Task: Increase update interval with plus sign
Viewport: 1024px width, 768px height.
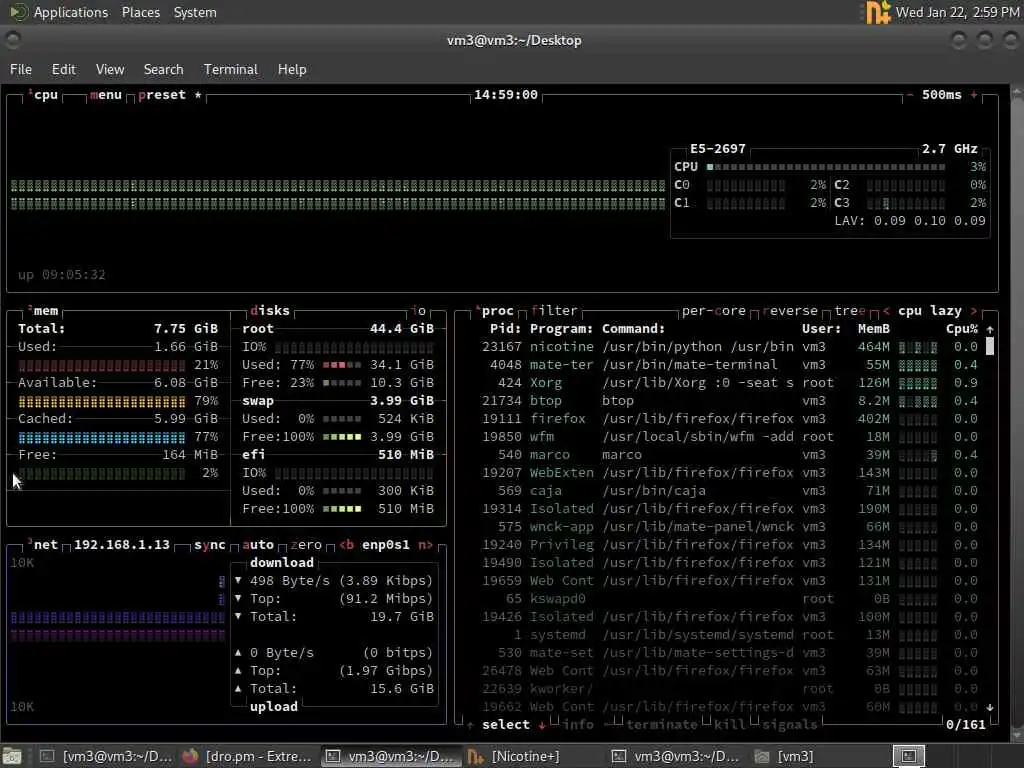Action: (974, 95)
